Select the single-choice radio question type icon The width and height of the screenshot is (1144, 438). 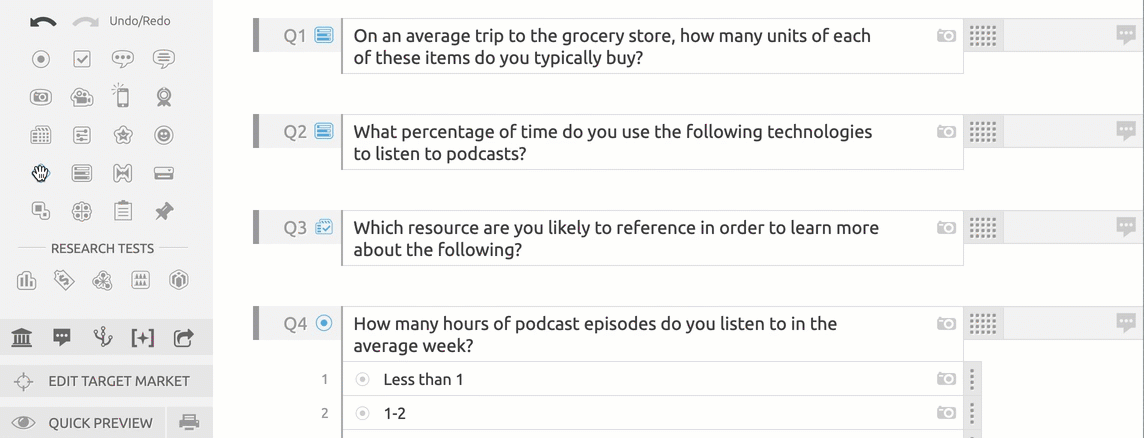tap(41, 59)
